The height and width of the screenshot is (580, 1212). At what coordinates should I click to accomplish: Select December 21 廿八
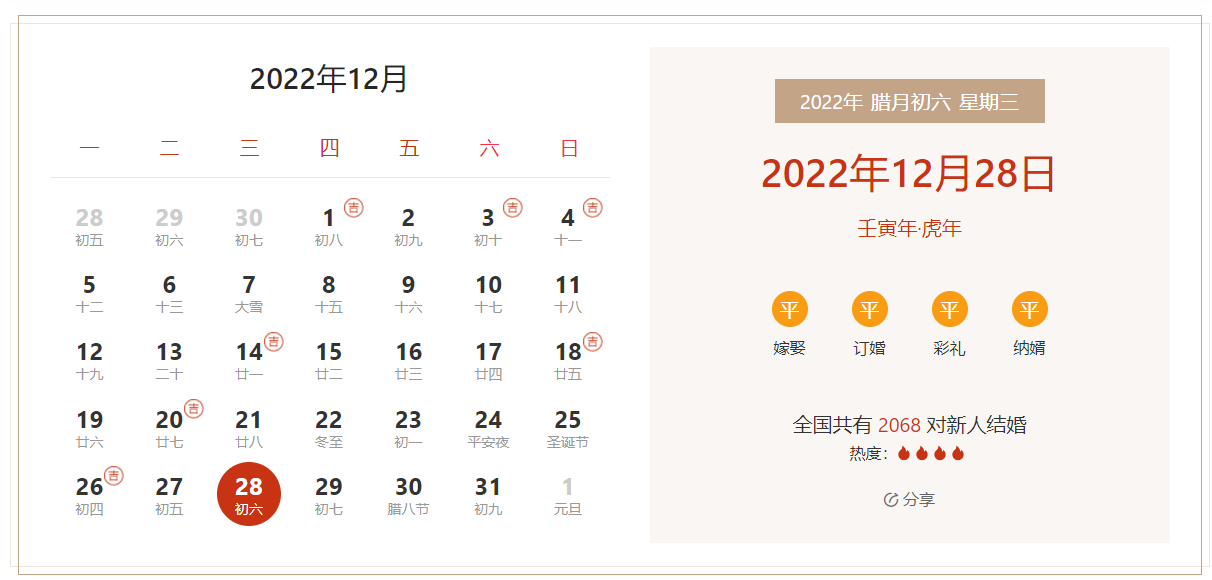tap(249, 428)
